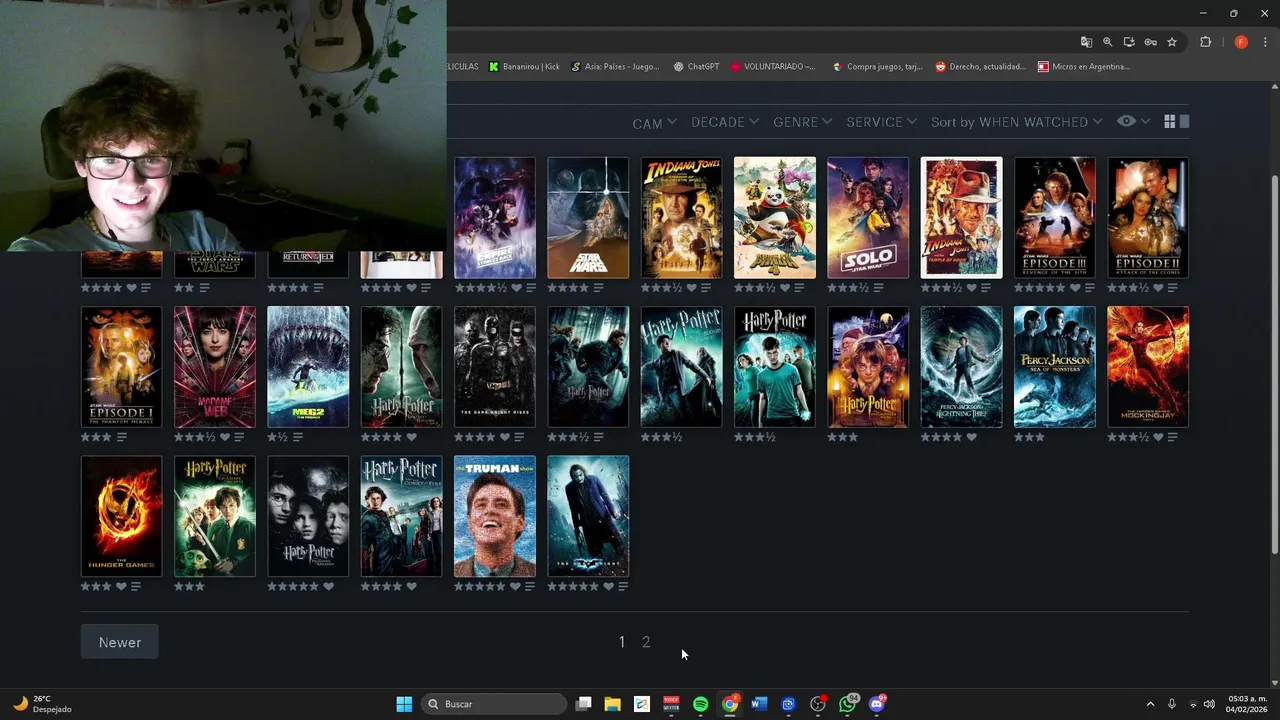
Task: Expand the CAM filter dropdown
Action: (655, 122)
